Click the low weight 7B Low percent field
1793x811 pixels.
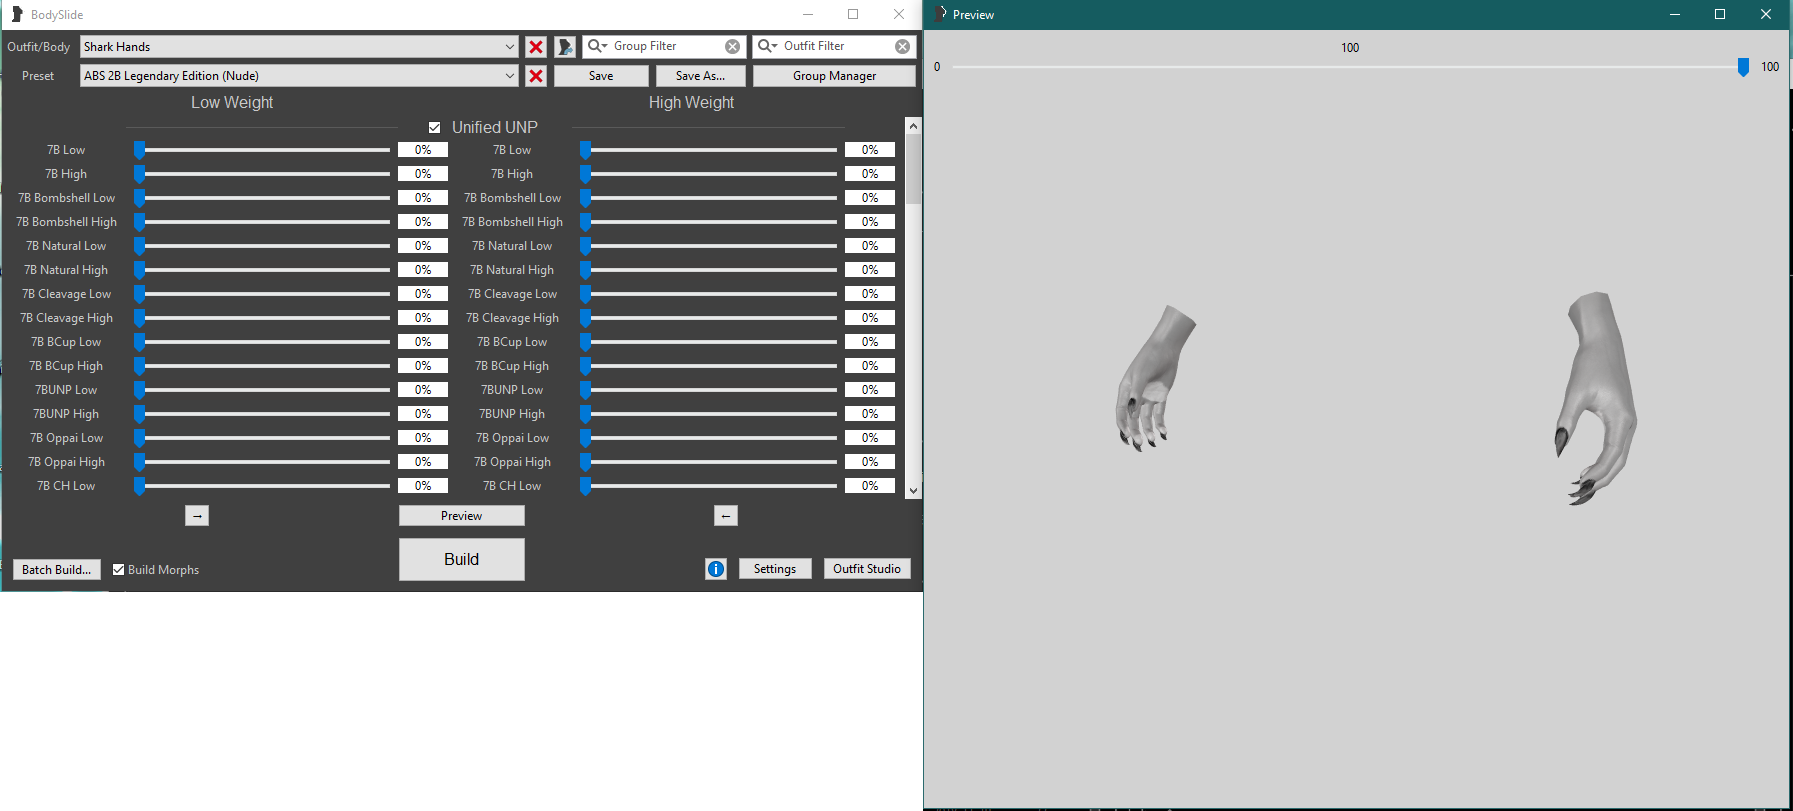pos(423,150)
